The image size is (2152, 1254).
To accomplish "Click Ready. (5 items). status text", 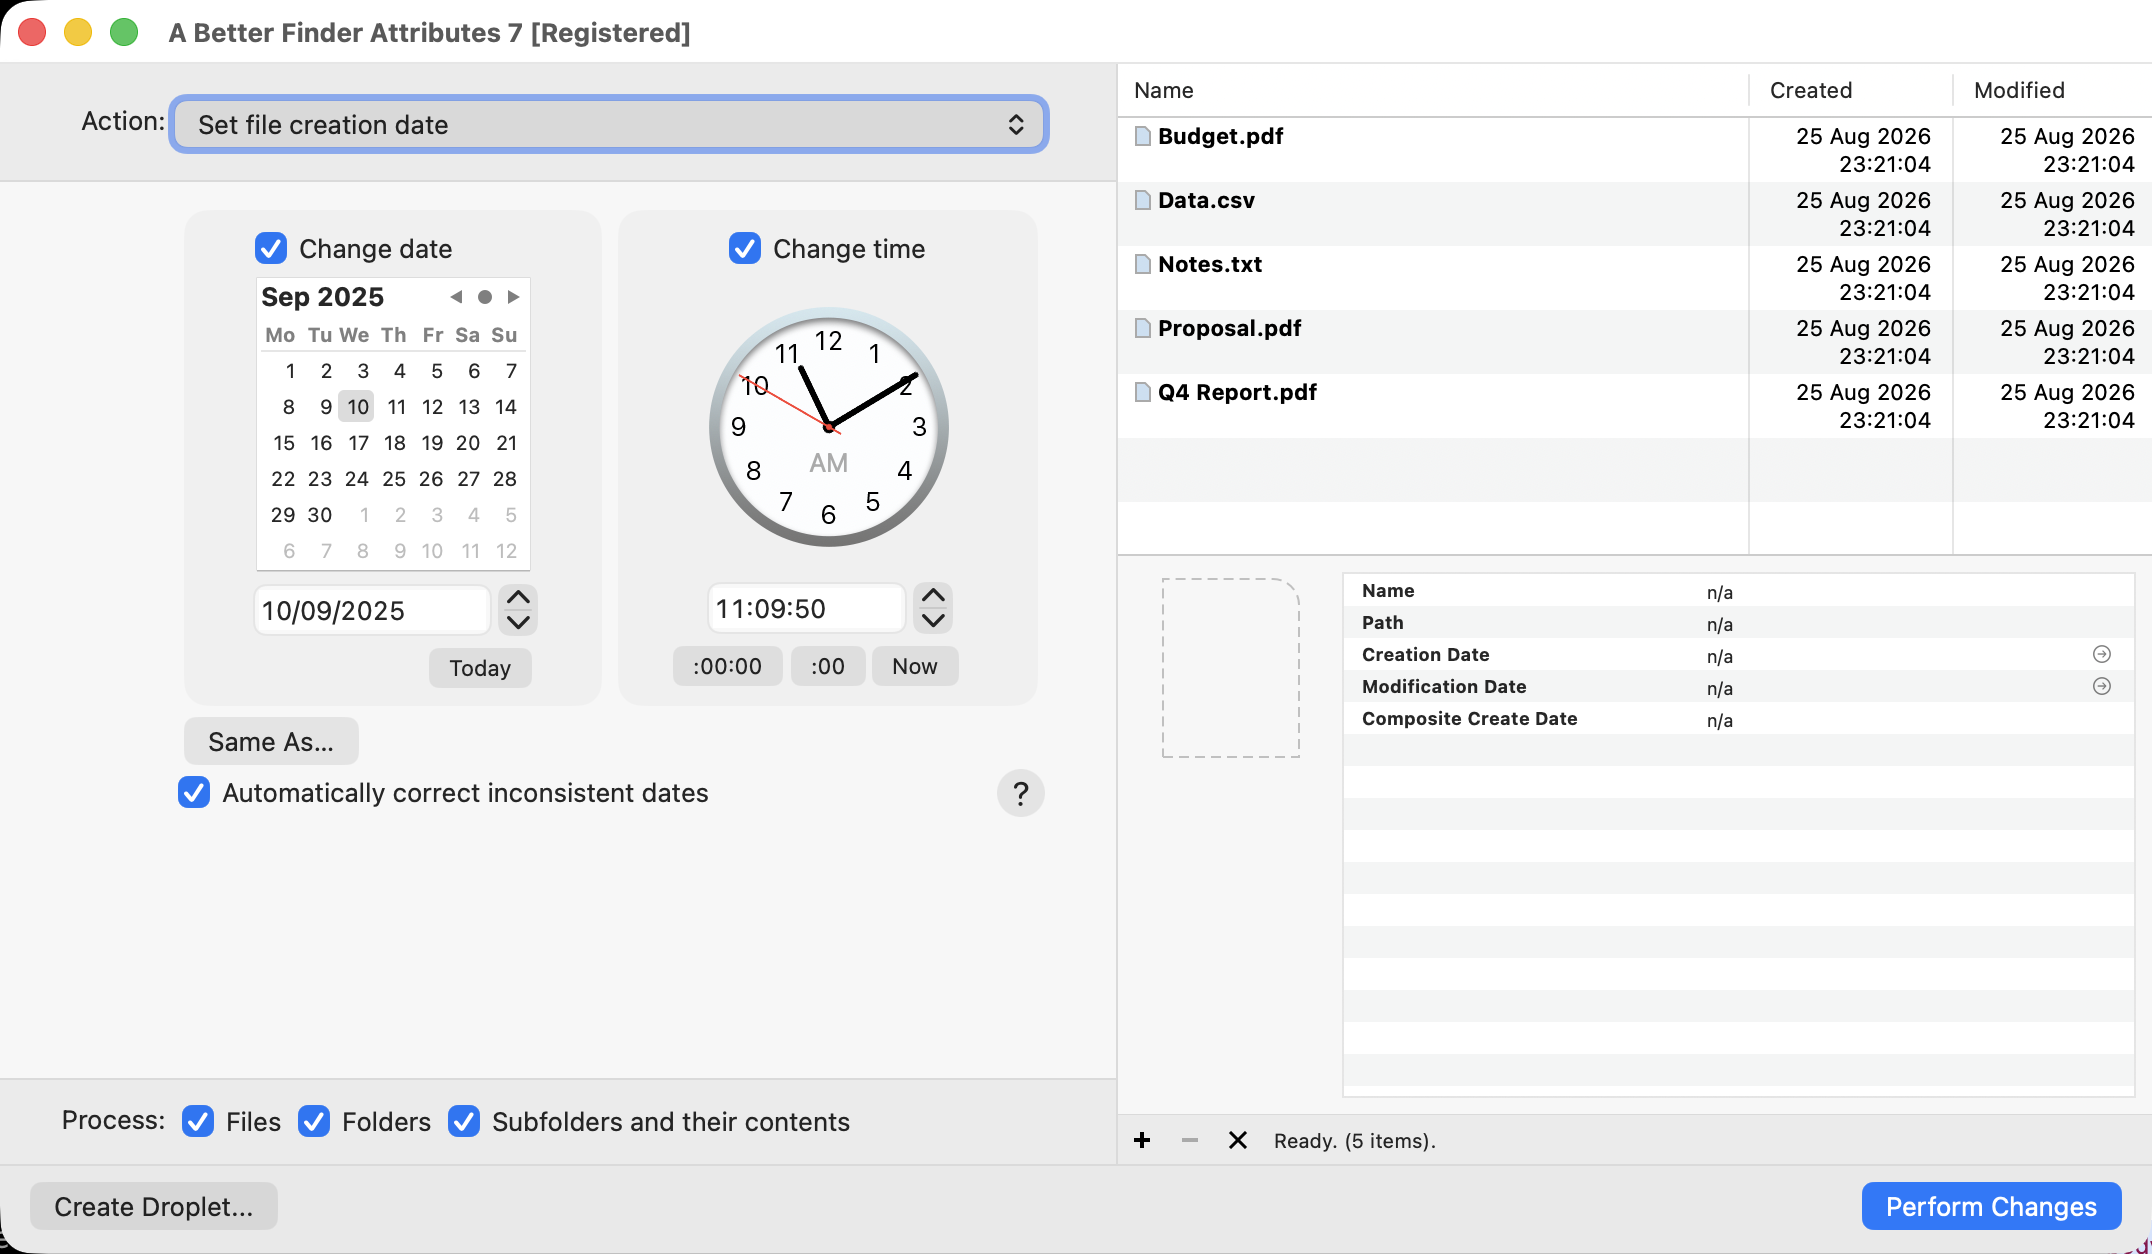I will tap(1354, 1141).
